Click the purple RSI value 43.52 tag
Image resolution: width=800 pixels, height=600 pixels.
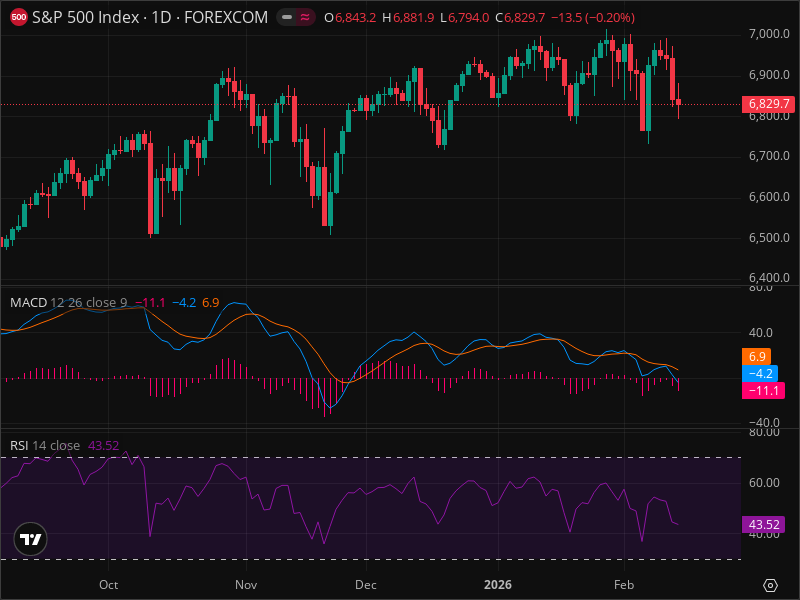(x=763, y=524)
